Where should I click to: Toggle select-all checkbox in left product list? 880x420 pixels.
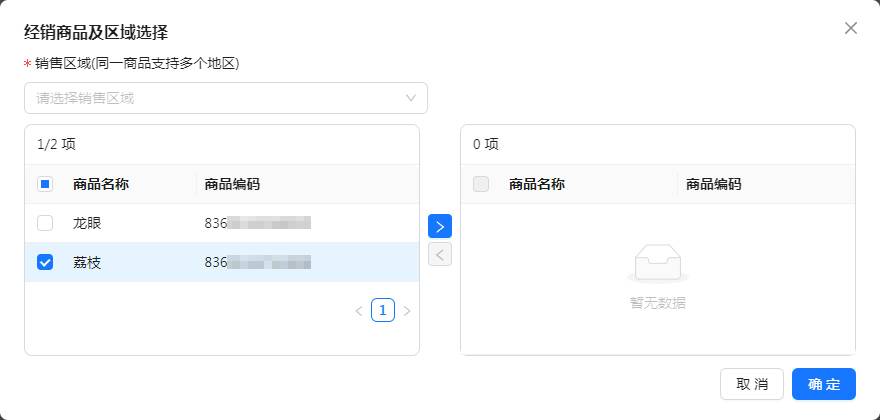[45, 184]
